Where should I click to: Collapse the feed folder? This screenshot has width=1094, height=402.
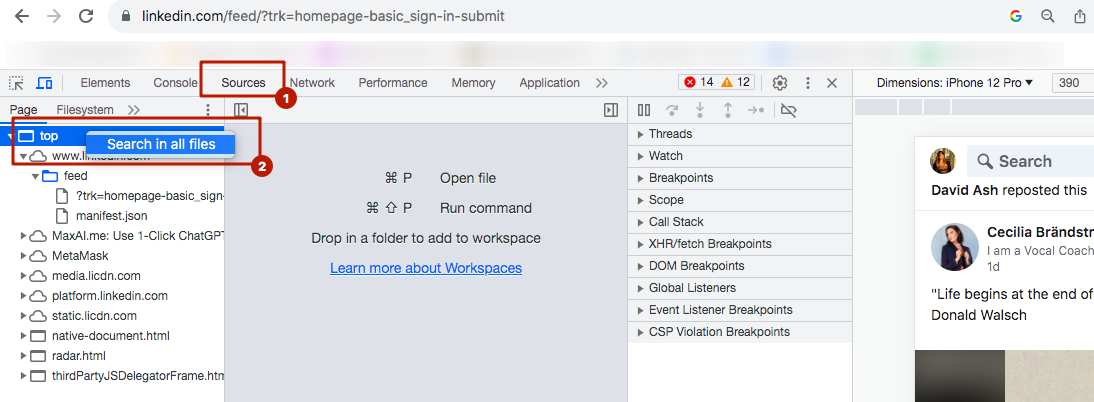(x=36, y=176)
